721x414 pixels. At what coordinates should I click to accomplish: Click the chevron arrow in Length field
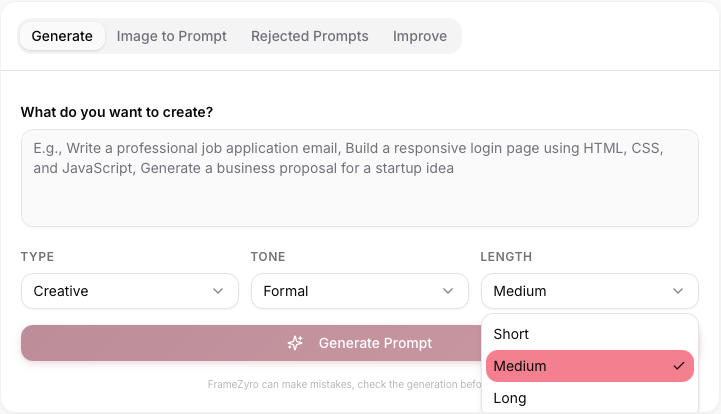coord(678,291)
